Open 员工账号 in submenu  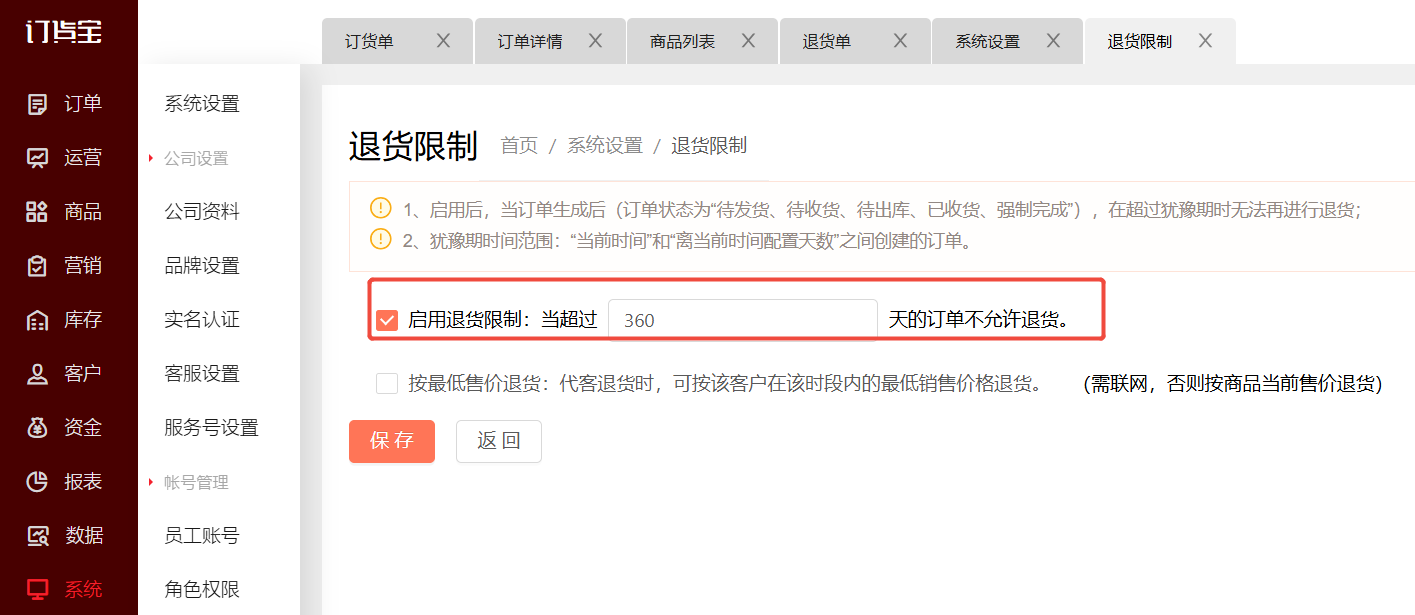pyautogui.click(x=202, y=536)
